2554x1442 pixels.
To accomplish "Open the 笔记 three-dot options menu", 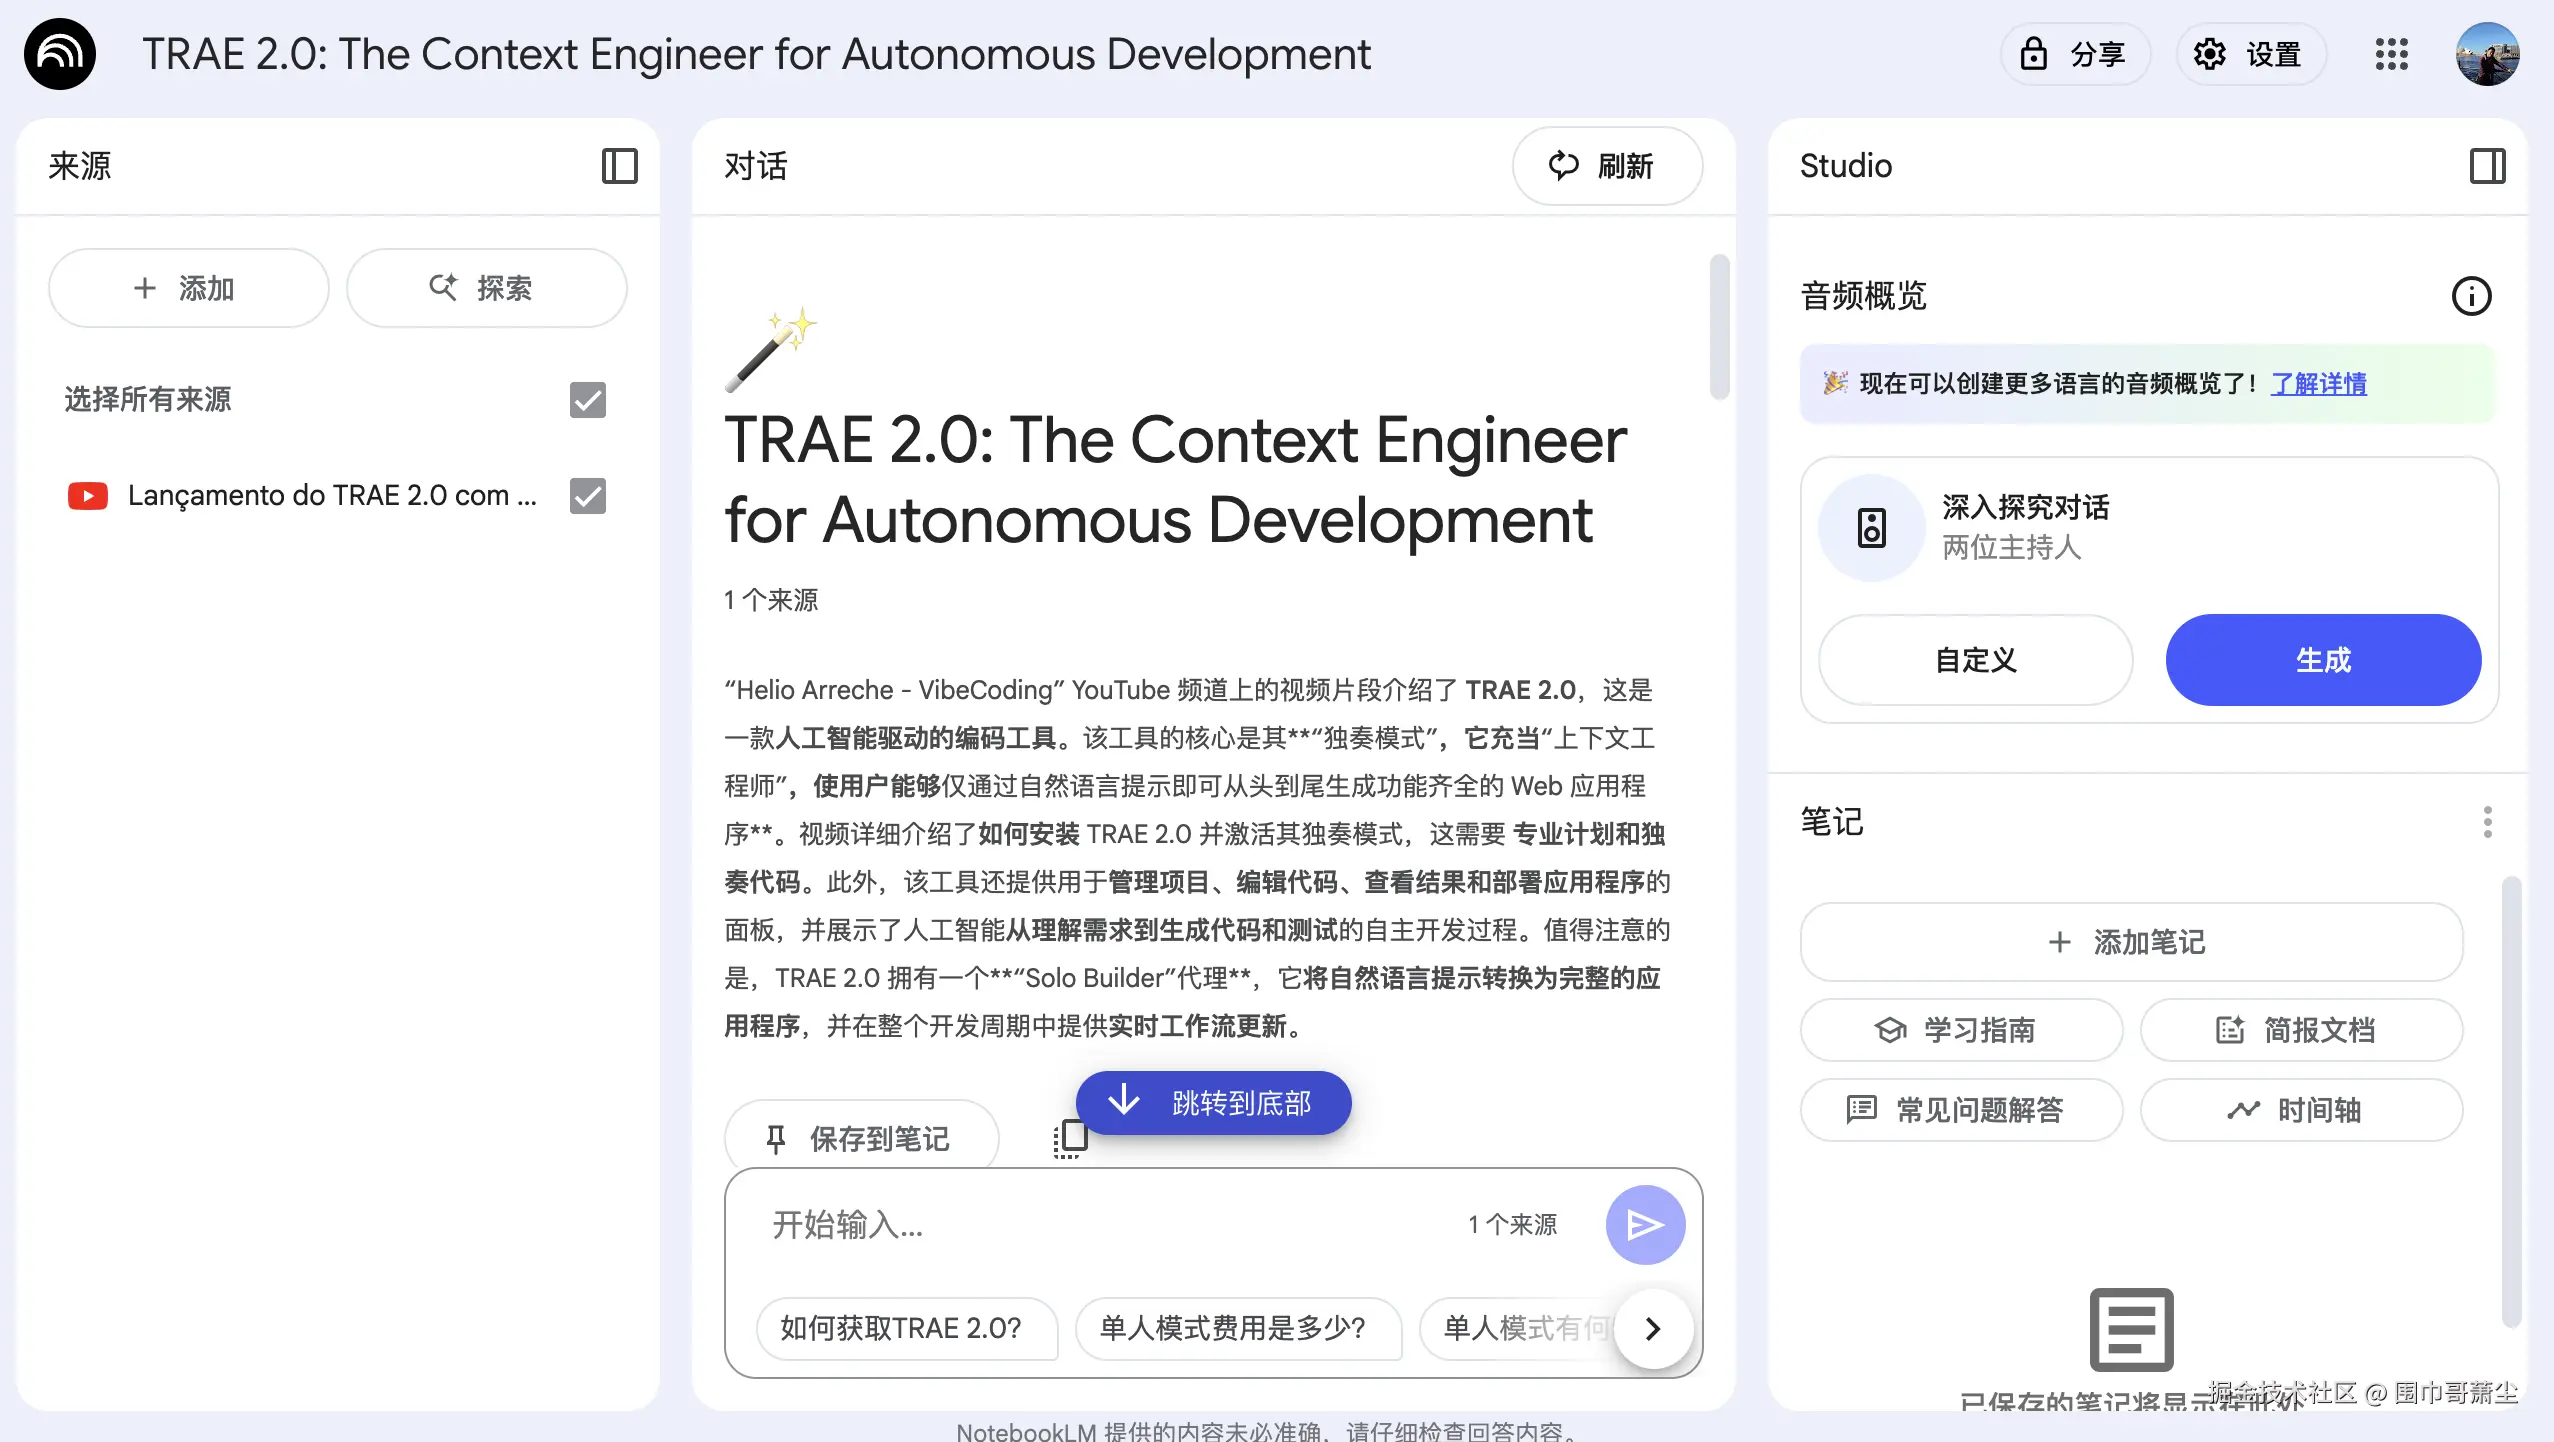I will pos(2487,822).
